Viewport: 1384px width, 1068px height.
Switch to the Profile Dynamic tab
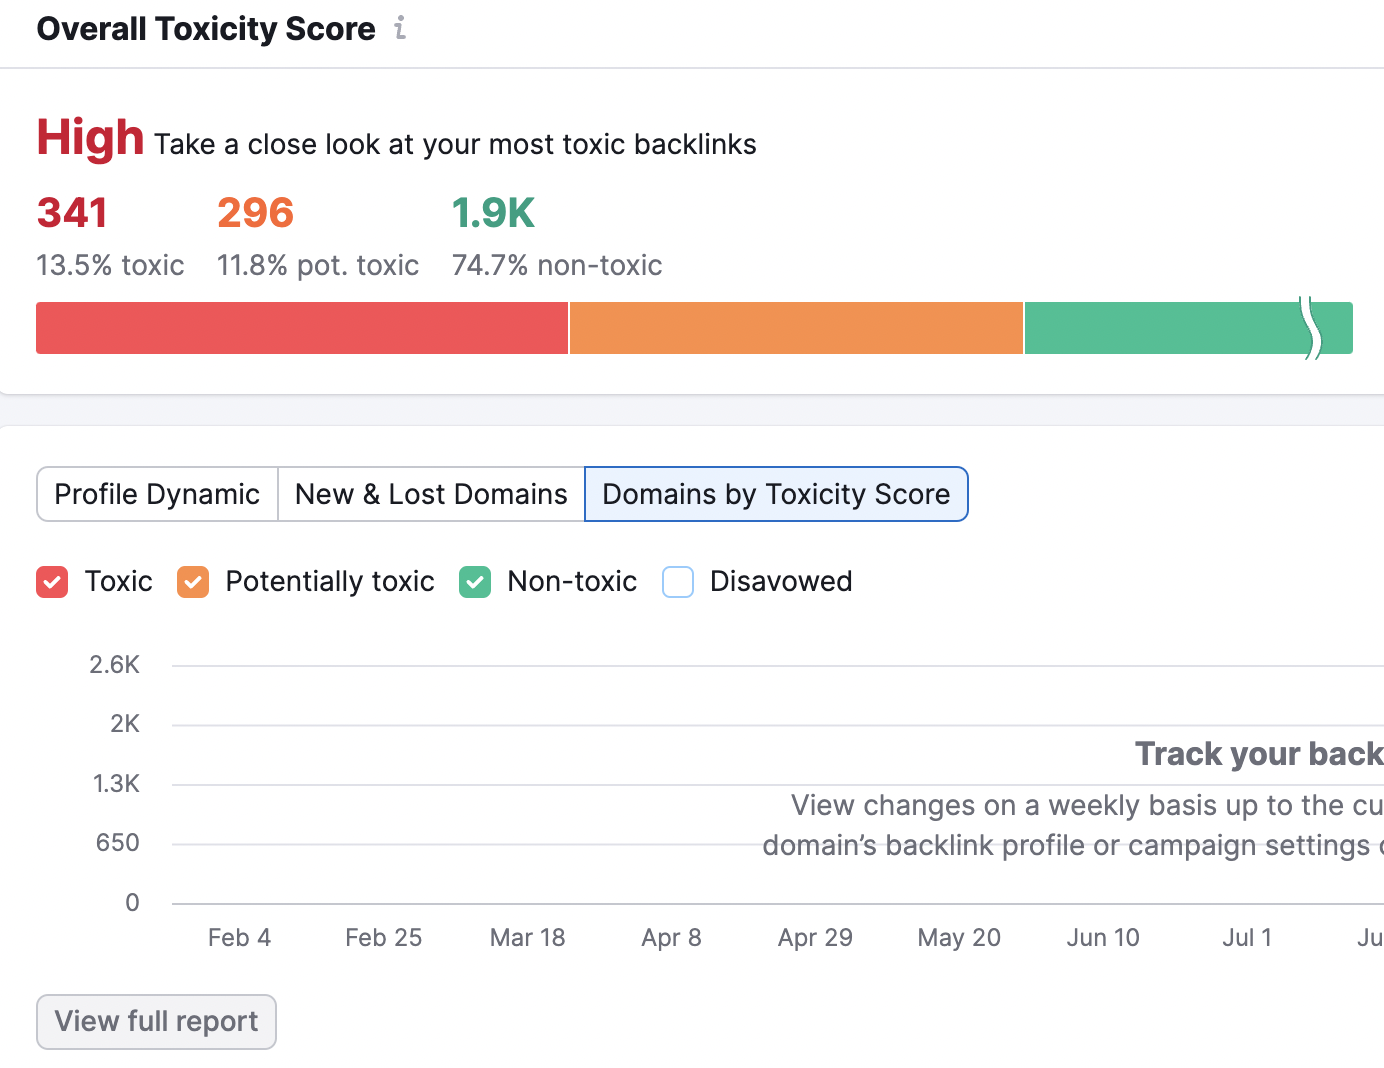pyautogui.click(x=156, y=493)
